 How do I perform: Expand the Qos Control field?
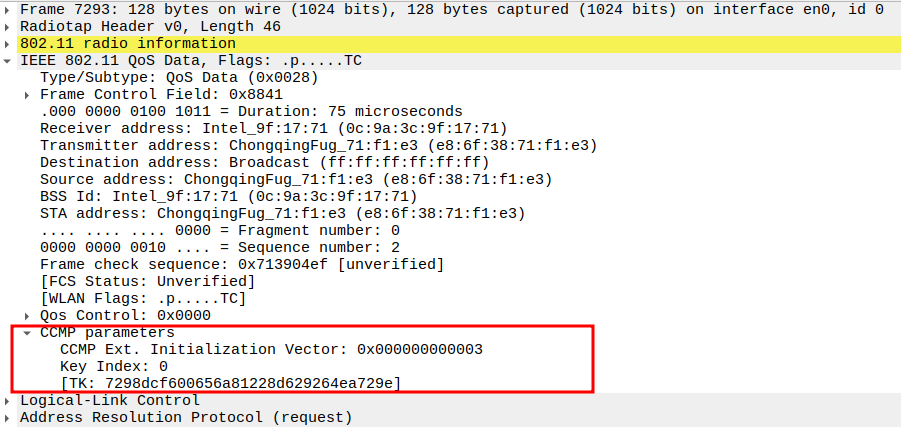point(28,315)
